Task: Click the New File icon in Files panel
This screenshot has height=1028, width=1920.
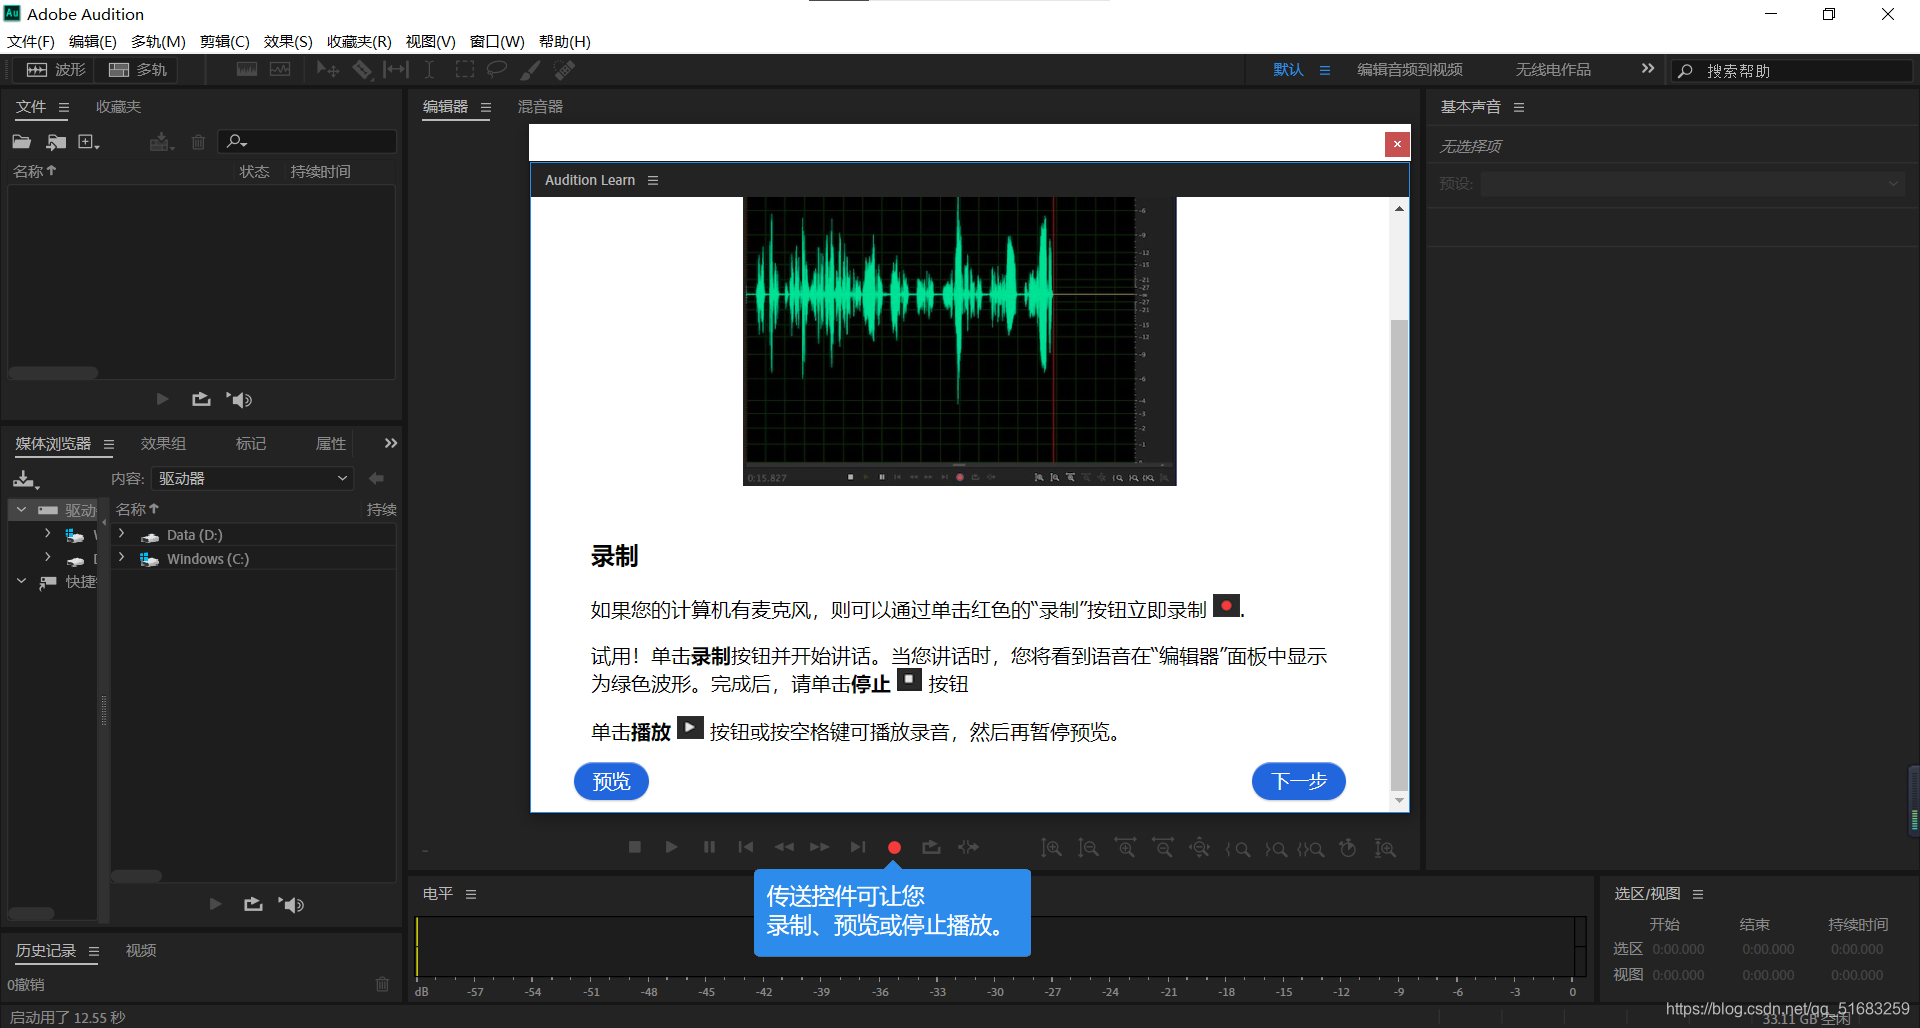Action: pyautogui.click(x=88, y=142)
